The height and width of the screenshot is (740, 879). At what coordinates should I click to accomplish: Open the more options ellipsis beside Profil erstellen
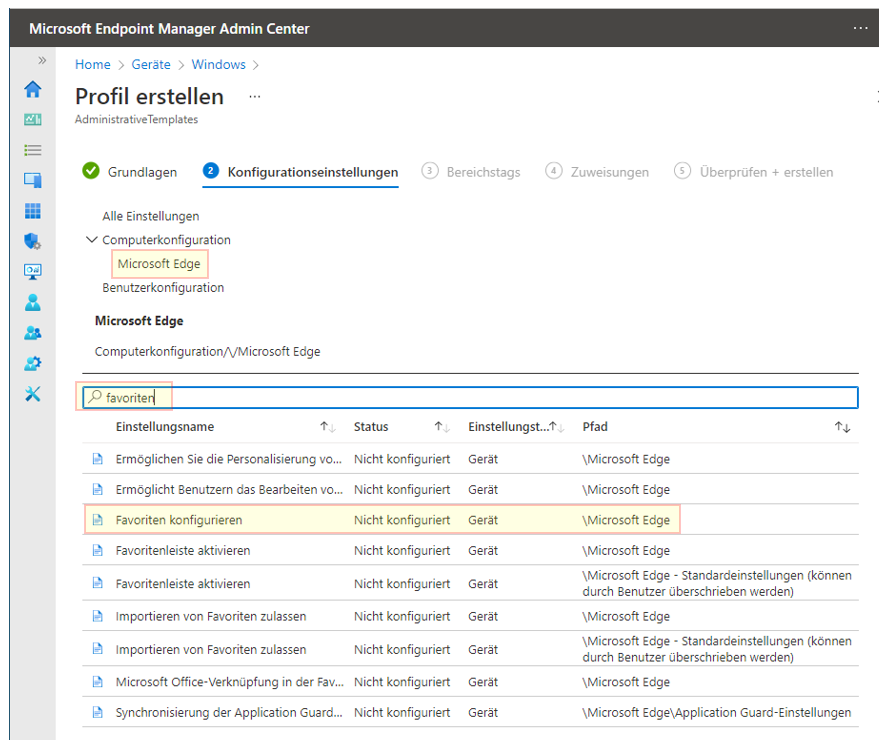click(254, 97)
